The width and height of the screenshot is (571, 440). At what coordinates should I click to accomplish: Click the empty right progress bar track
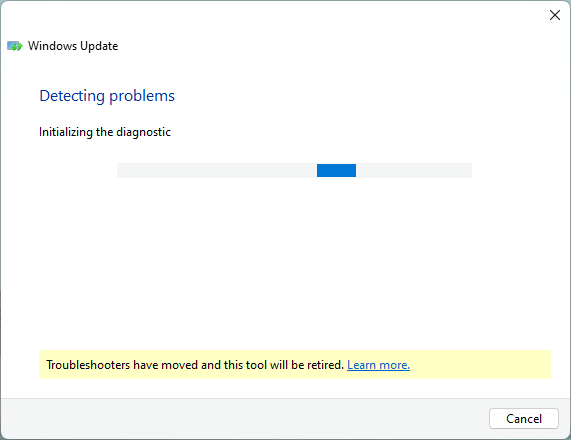click(414, 170)
